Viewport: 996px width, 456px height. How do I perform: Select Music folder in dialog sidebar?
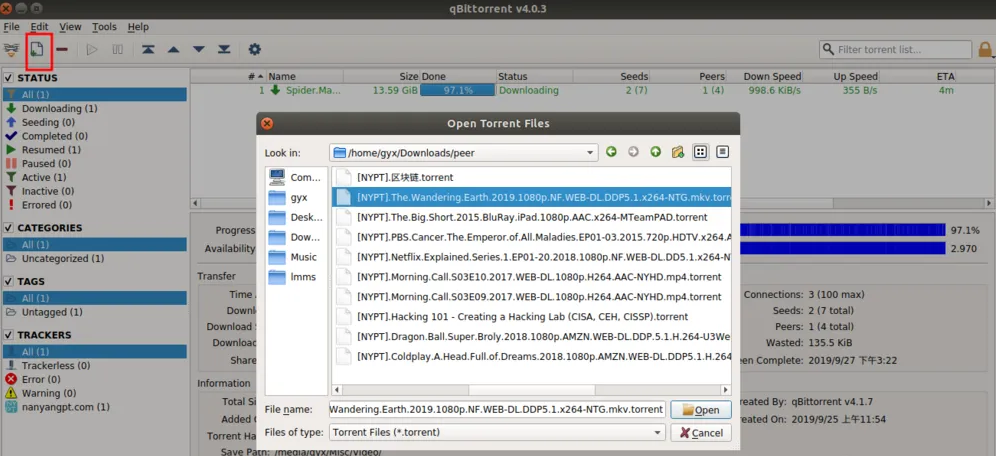pos(296,257)
